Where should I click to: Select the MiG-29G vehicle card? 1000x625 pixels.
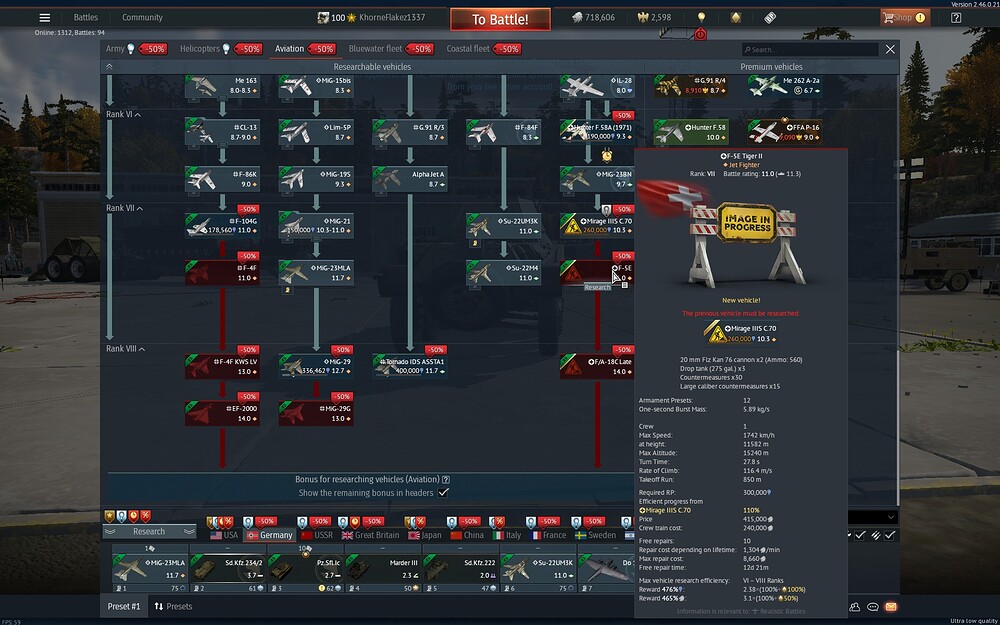pos(316,413)
